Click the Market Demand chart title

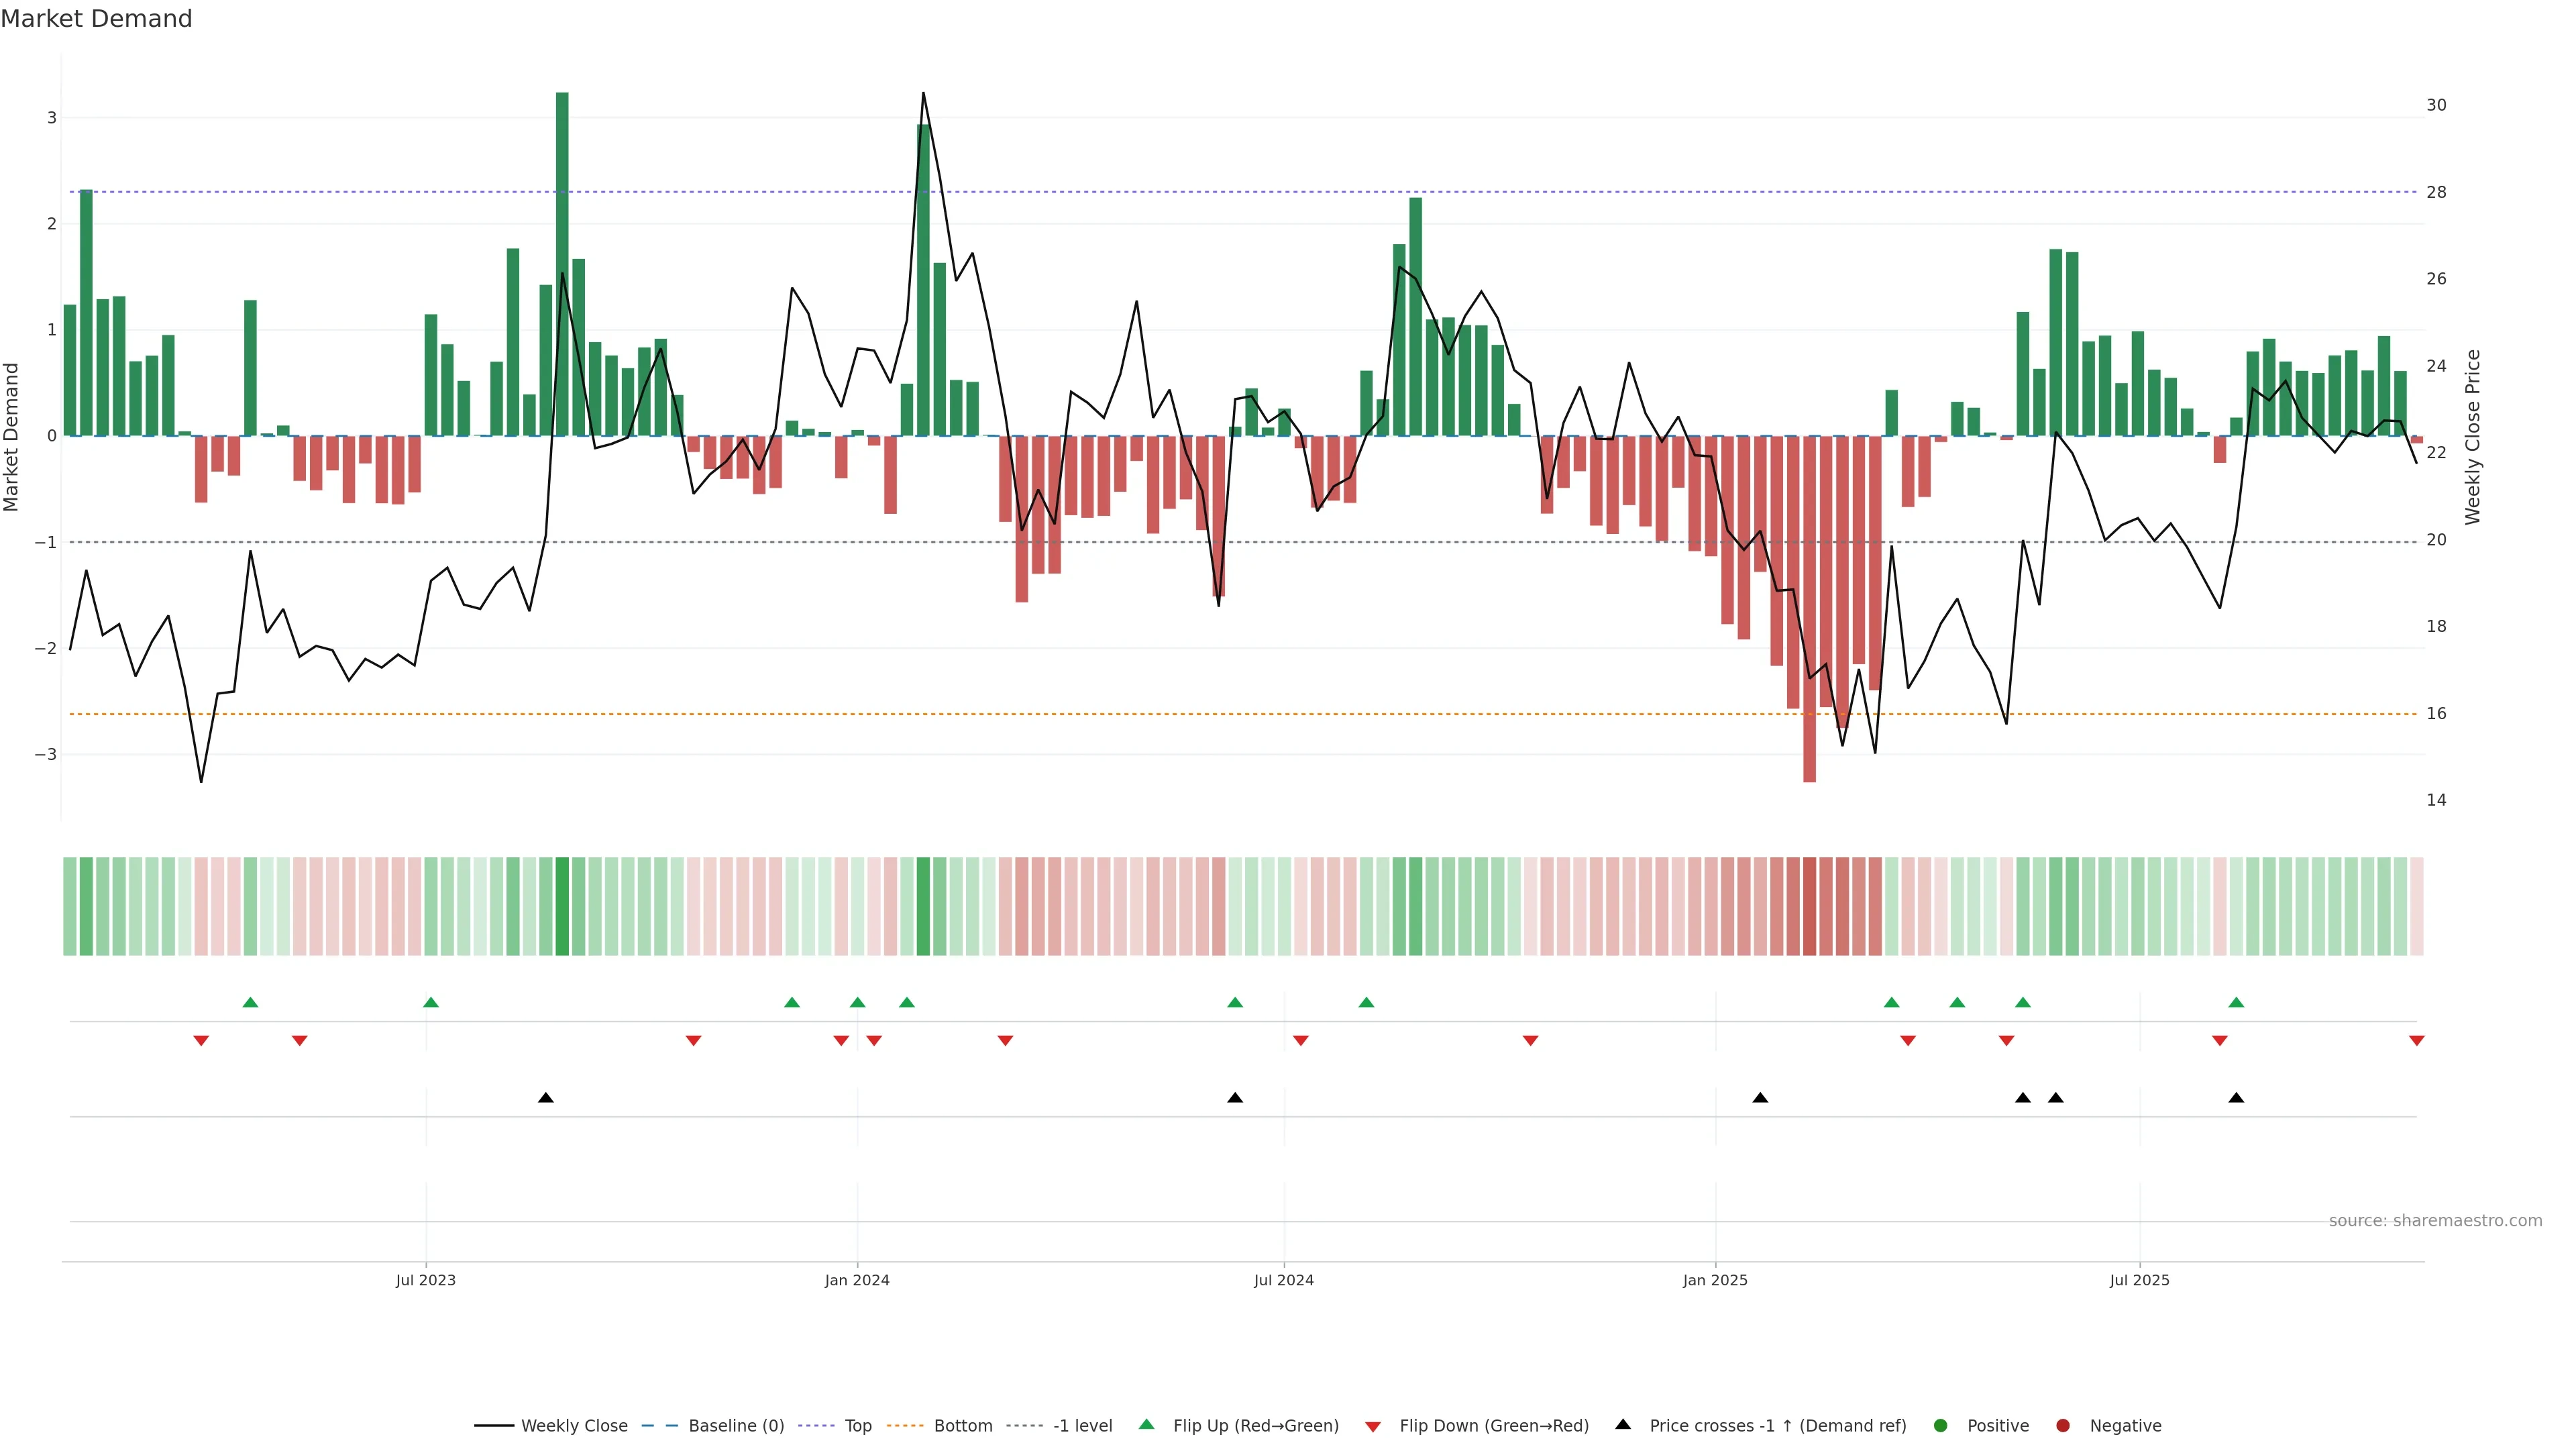coord(96,19)
